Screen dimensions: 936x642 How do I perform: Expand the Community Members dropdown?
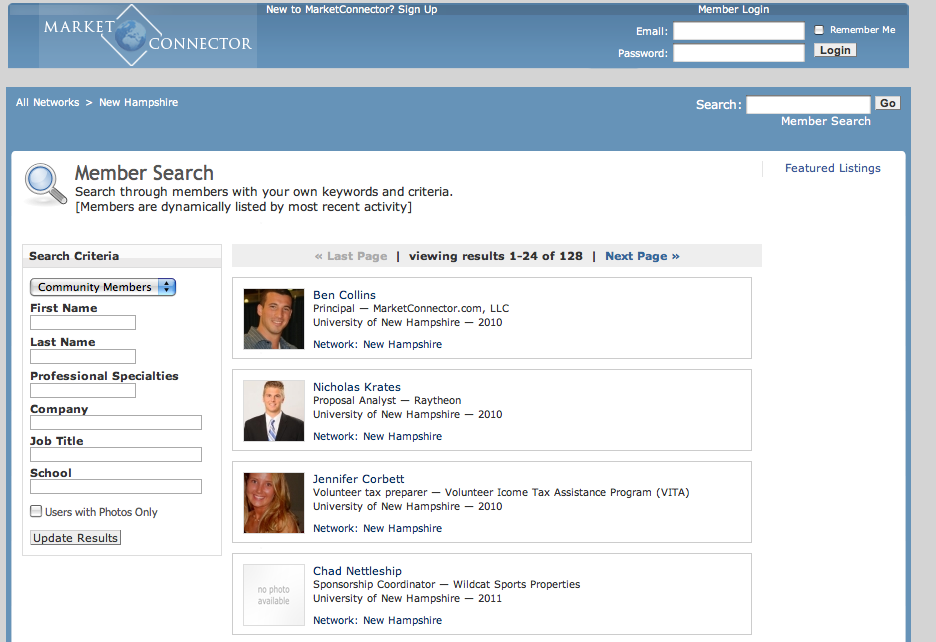pyautogui.click(x=103, y=287)
